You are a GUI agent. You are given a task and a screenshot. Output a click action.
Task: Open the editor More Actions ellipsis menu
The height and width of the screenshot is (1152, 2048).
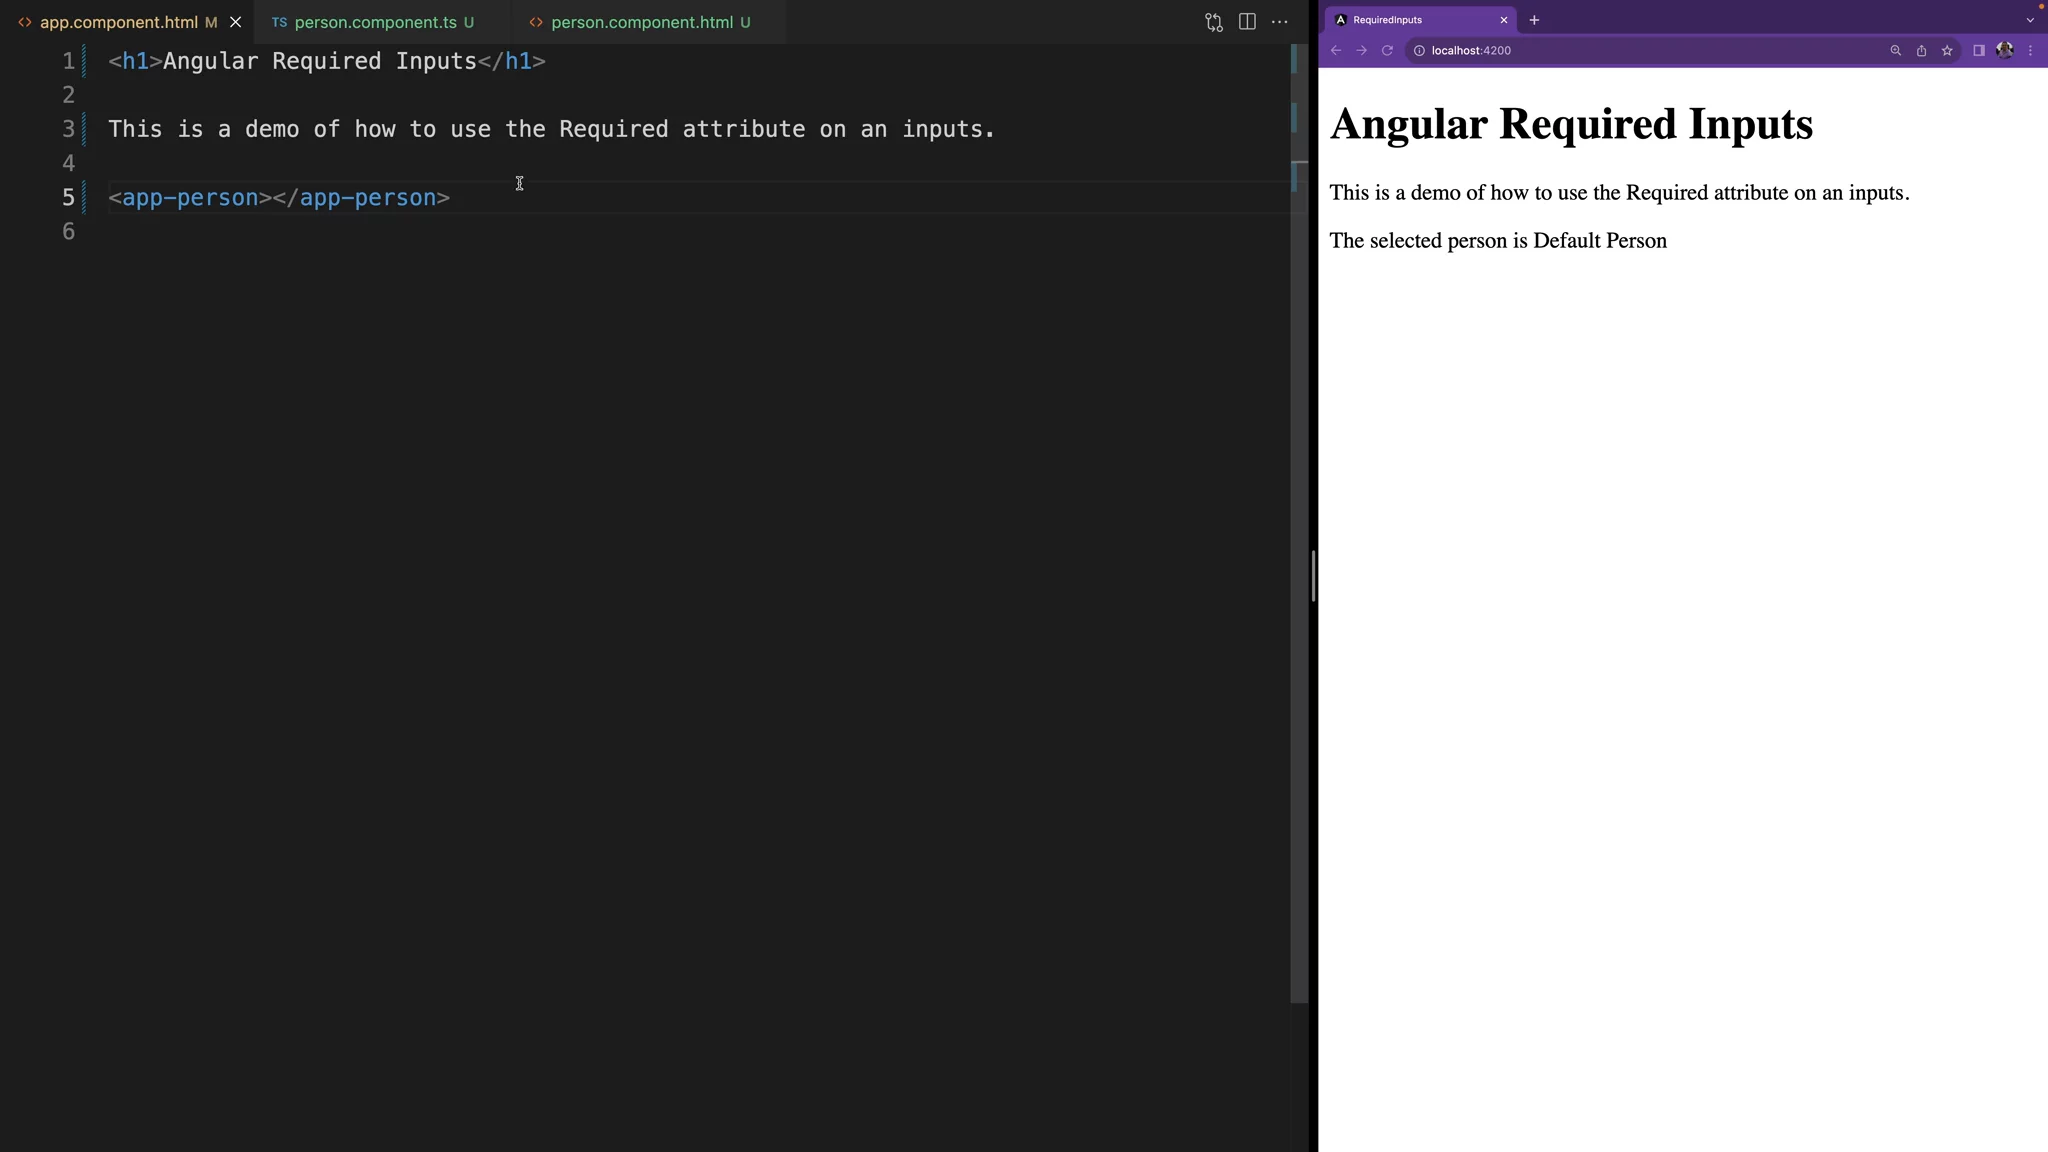(x=1280, y=22)
